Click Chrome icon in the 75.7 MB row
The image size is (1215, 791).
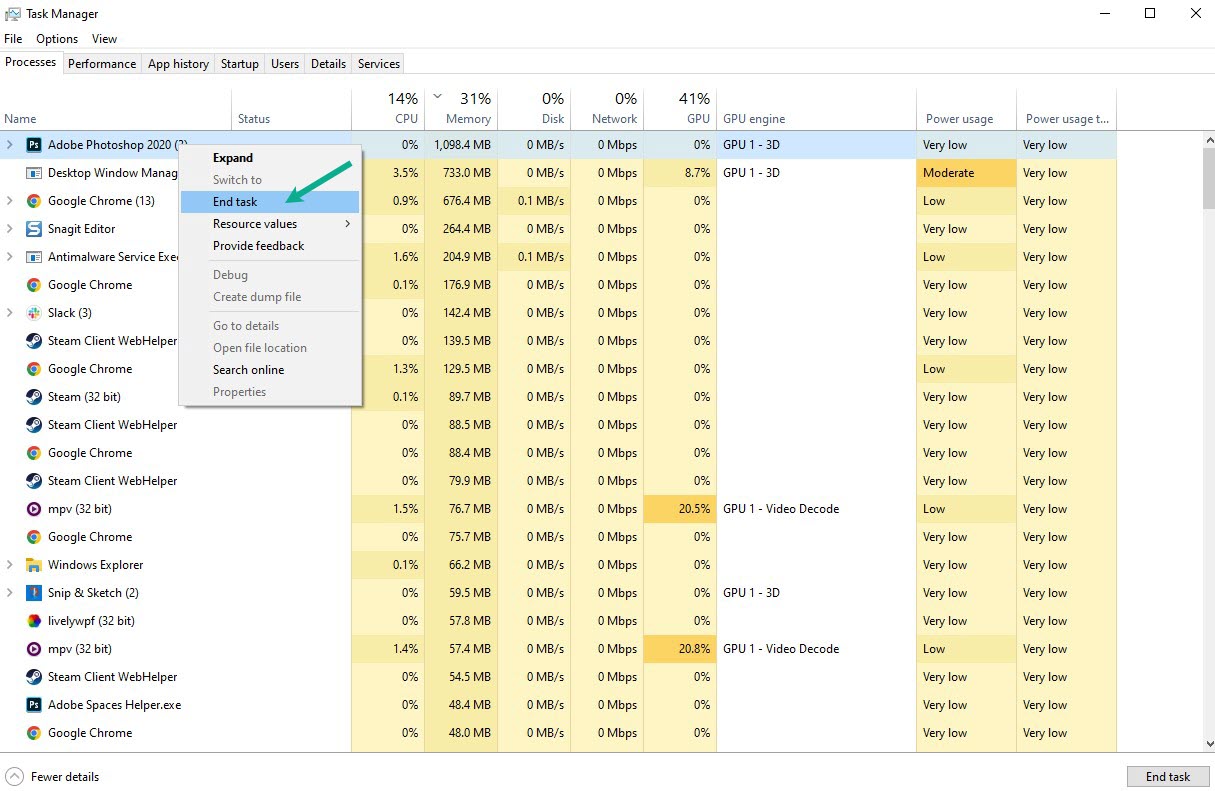click(33, 537)
